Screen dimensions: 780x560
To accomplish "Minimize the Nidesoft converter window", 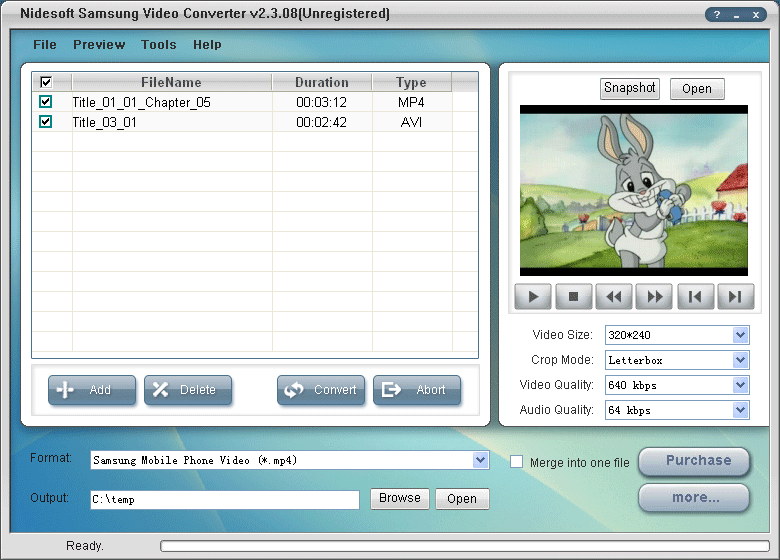I will [x=736, y=14].
